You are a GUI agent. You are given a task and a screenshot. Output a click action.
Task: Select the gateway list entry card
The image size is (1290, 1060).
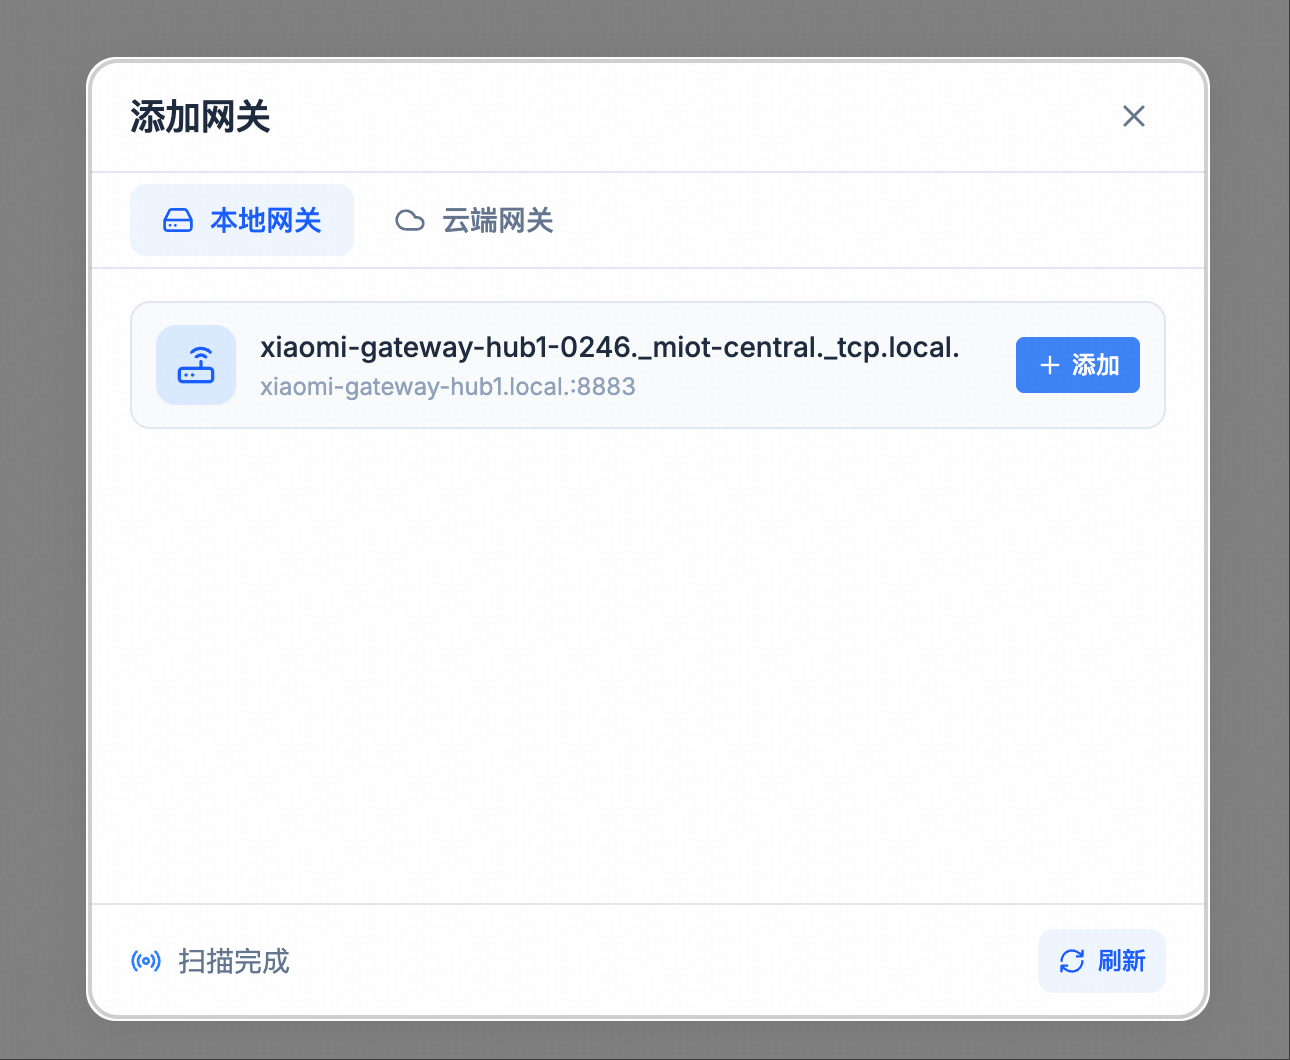point(648,364)
